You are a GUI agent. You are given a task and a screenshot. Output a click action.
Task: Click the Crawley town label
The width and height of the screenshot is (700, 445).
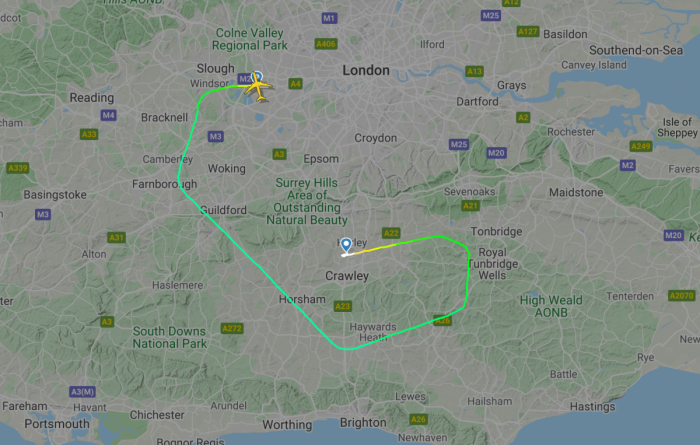tap(347, 276)
